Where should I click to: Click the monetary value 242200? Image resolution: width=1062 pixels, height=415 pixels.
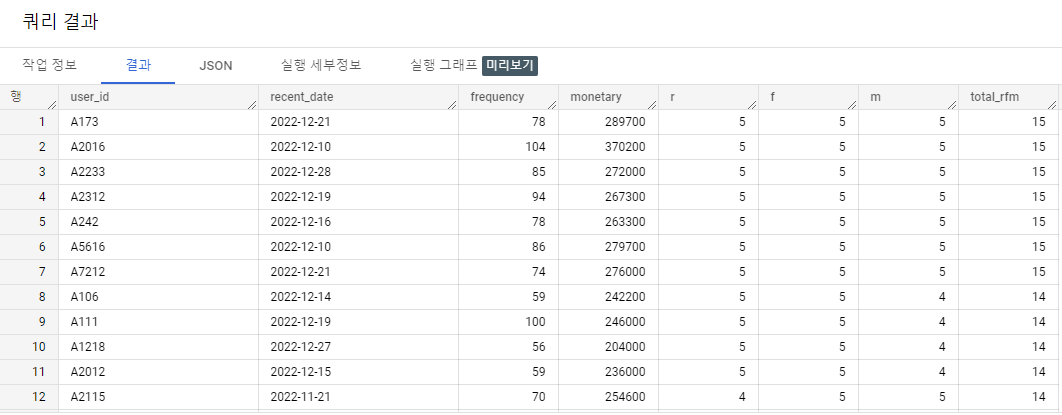point(608,297)
